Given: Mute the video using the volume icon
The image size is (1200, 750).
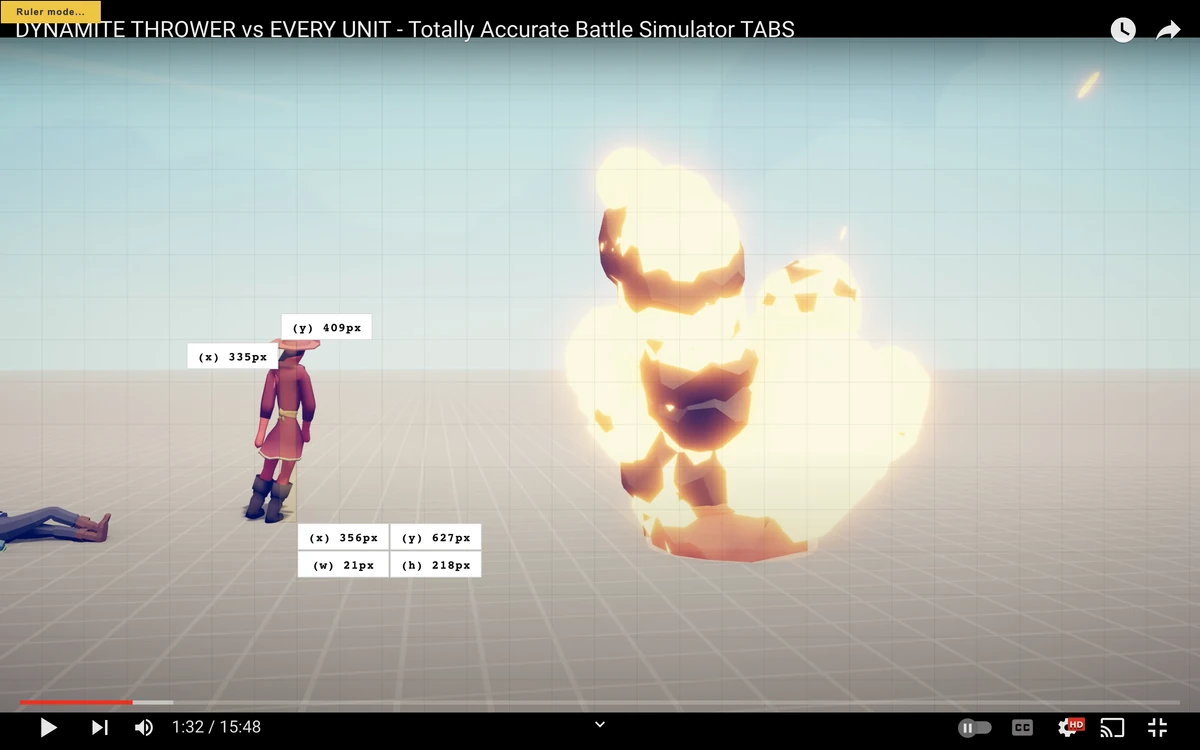Looking at the screenshot, I should pyautogui.click(x=143, y=727).
